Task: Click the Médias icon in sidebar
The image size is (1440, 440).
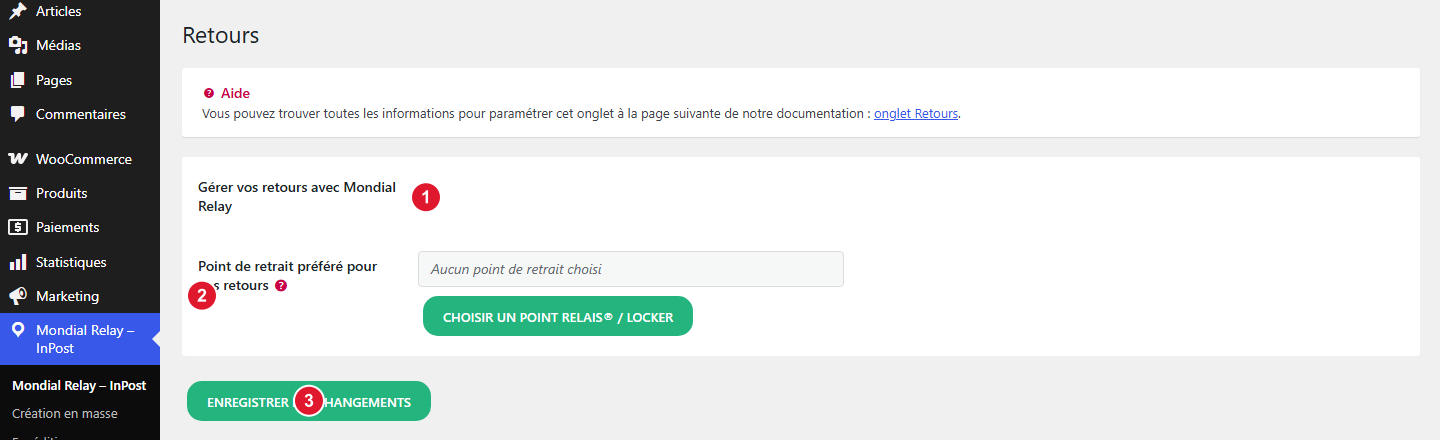Action: (17, 45)
